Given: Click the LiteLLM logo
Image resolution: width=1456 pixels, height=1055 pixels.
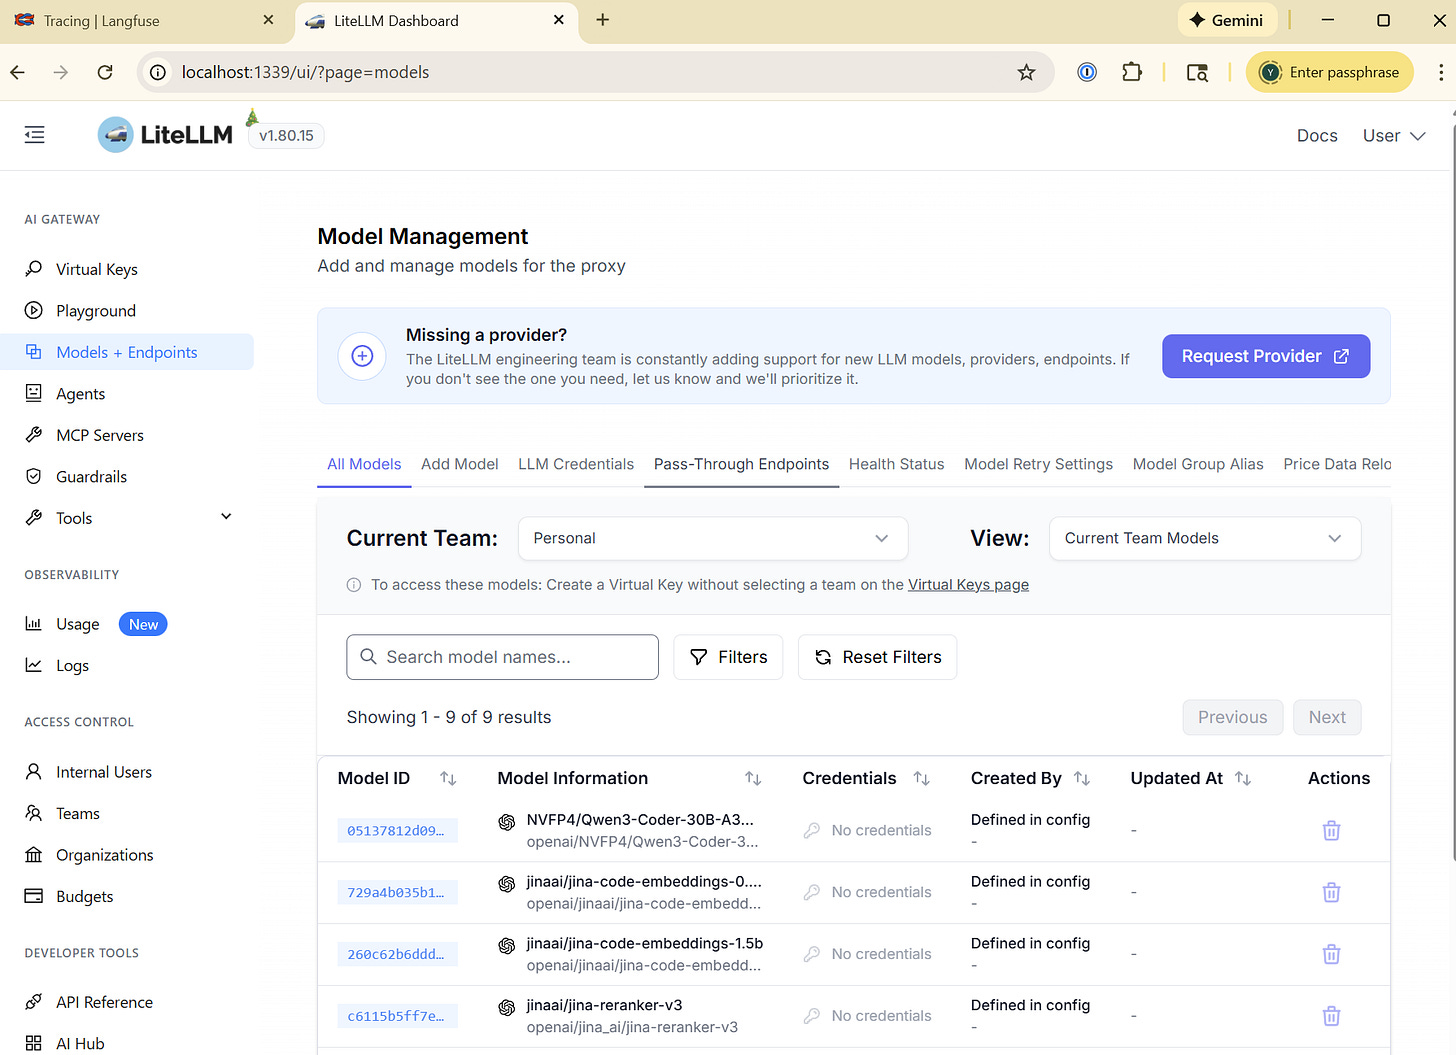Looking at the screenshot, I should pyautogui.click(x=166, y=135).
